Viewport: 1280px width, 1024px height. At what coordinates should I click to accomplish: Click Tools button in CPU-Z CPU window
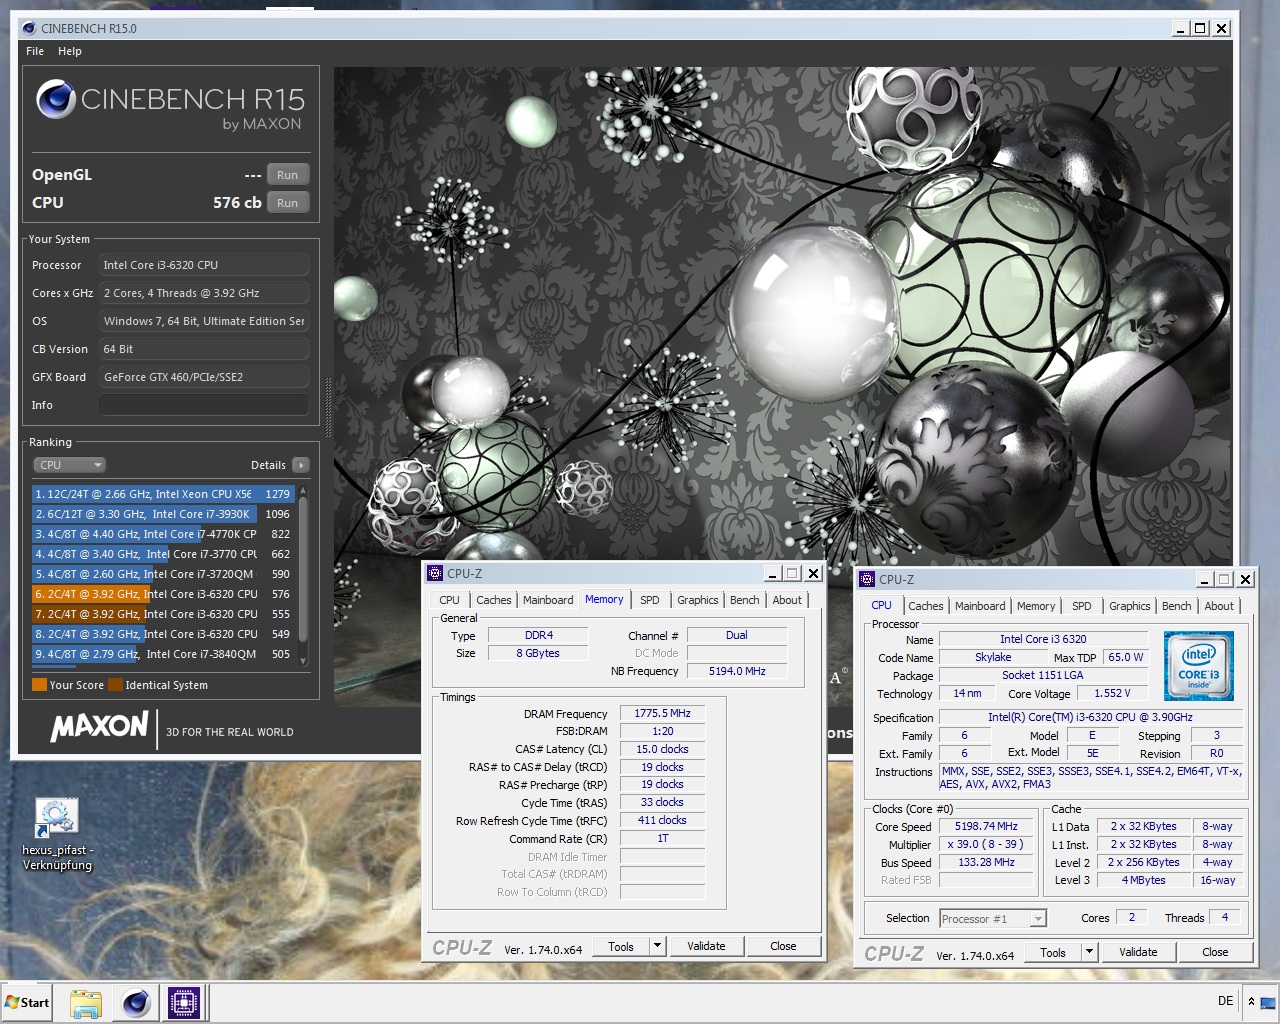pos(1053,953)
